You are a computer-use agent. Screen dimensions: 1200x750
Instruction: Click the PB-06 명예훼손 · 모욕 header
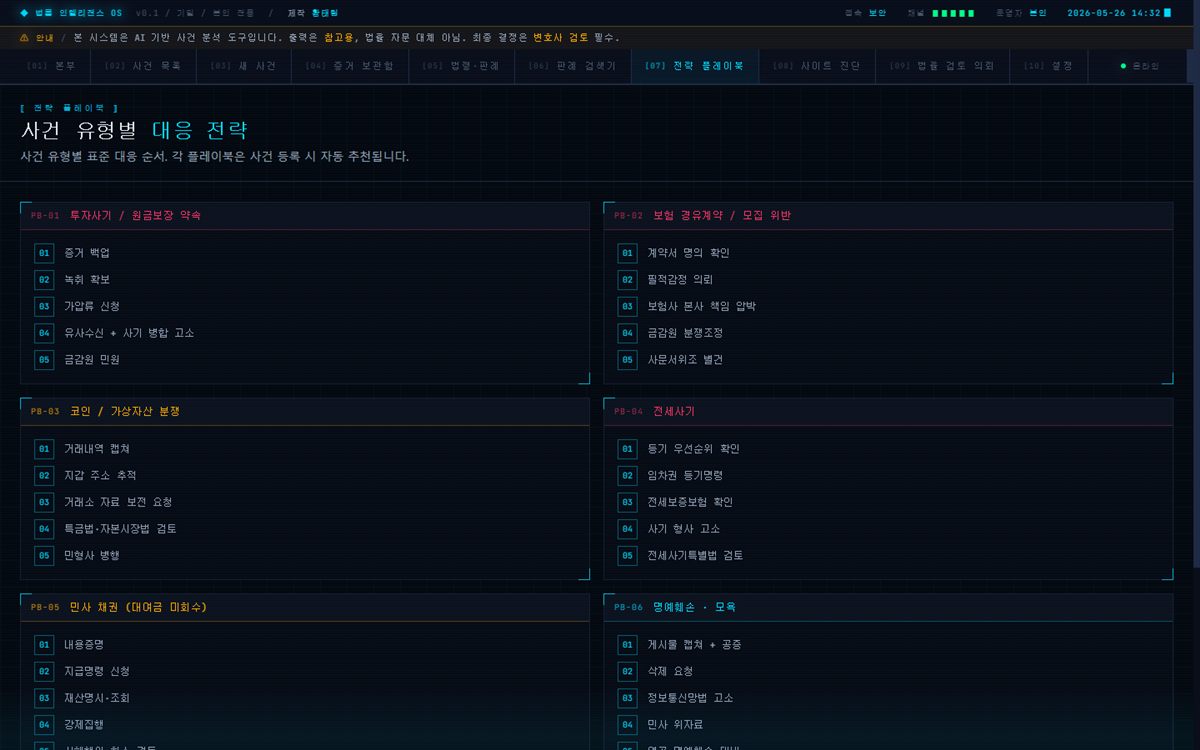point(888,608)
